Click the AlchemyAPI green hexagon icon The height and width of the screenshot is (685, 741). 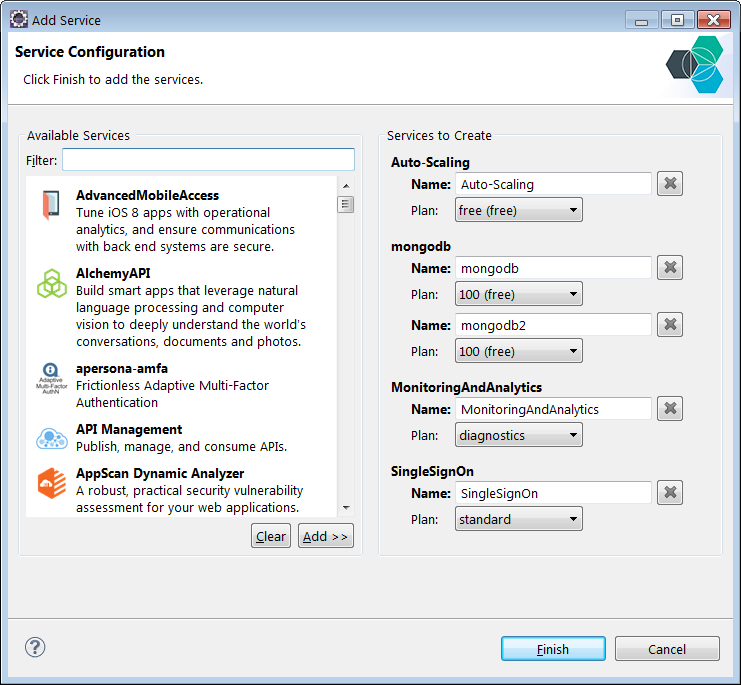pyautogui.click(x=52, y=283)
